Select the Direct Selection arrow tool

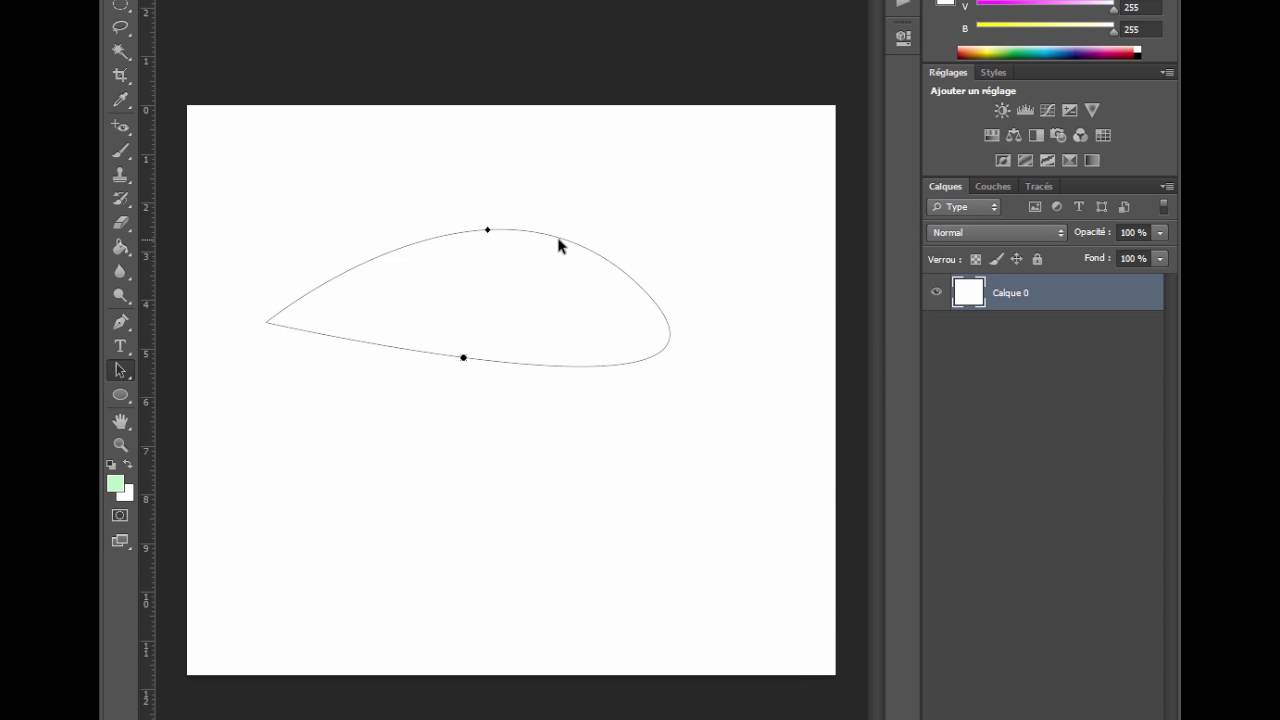tap(120, 370)
